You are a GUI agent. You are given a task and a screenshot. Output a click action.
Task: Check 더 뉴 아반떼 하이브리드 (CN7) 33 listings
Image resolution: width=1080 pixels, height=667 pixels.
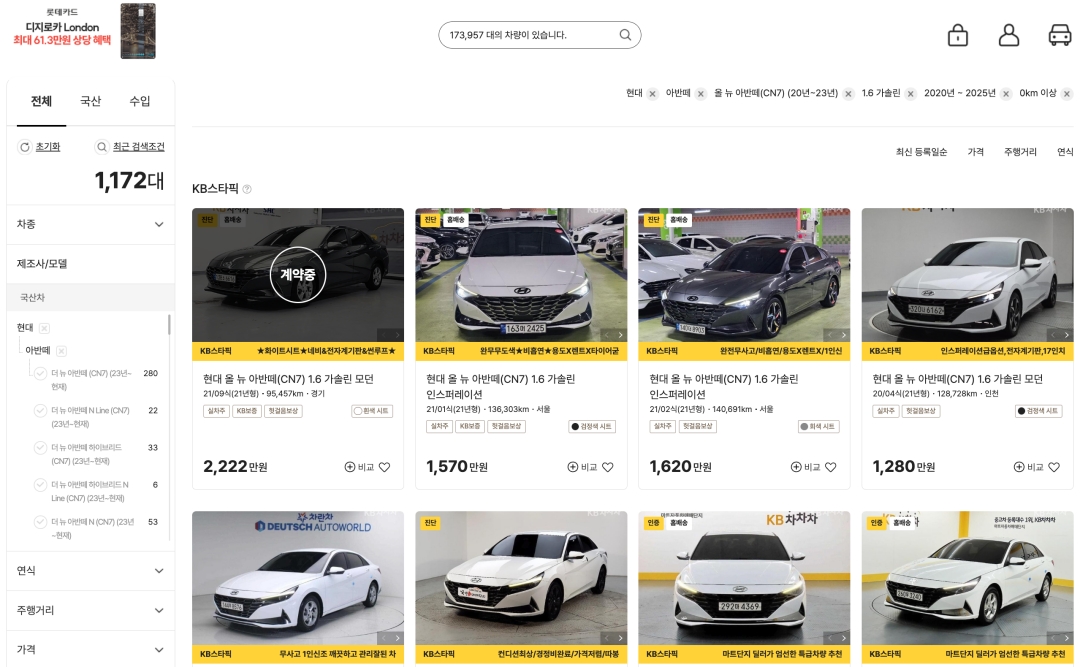point(40,448)
